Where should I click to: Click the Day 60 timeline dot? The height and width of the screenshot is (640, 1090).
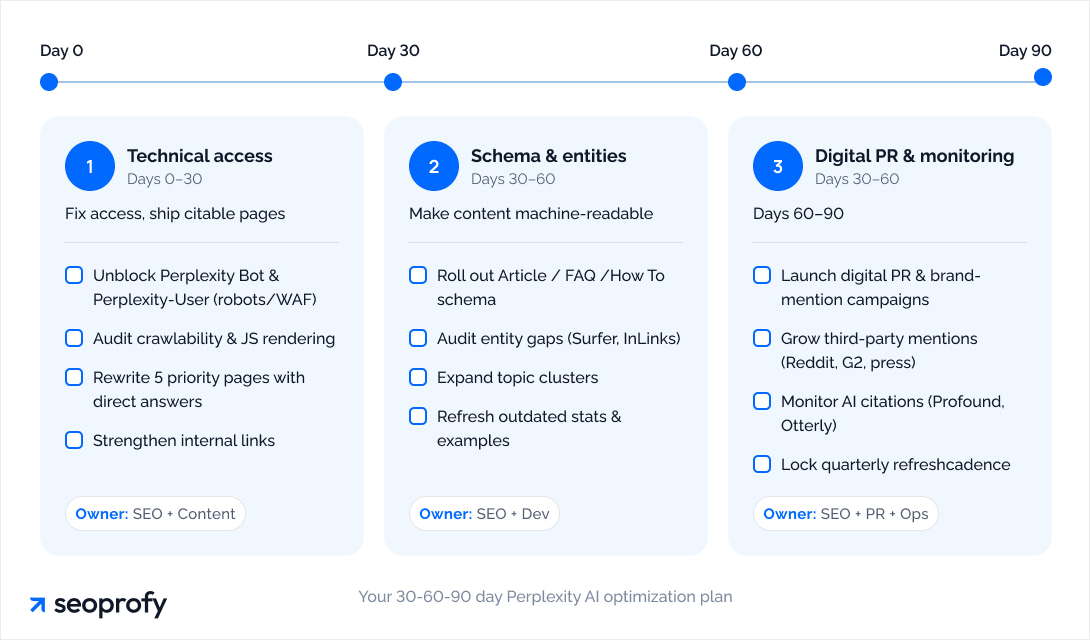737,82
